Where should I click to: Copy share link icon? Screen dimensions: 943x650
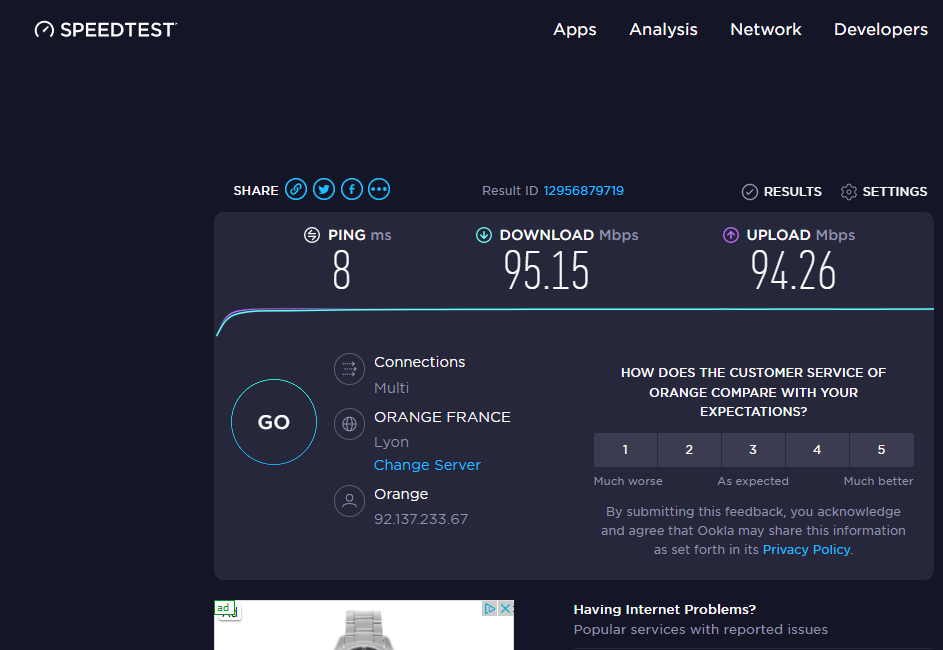pos(296,189)
